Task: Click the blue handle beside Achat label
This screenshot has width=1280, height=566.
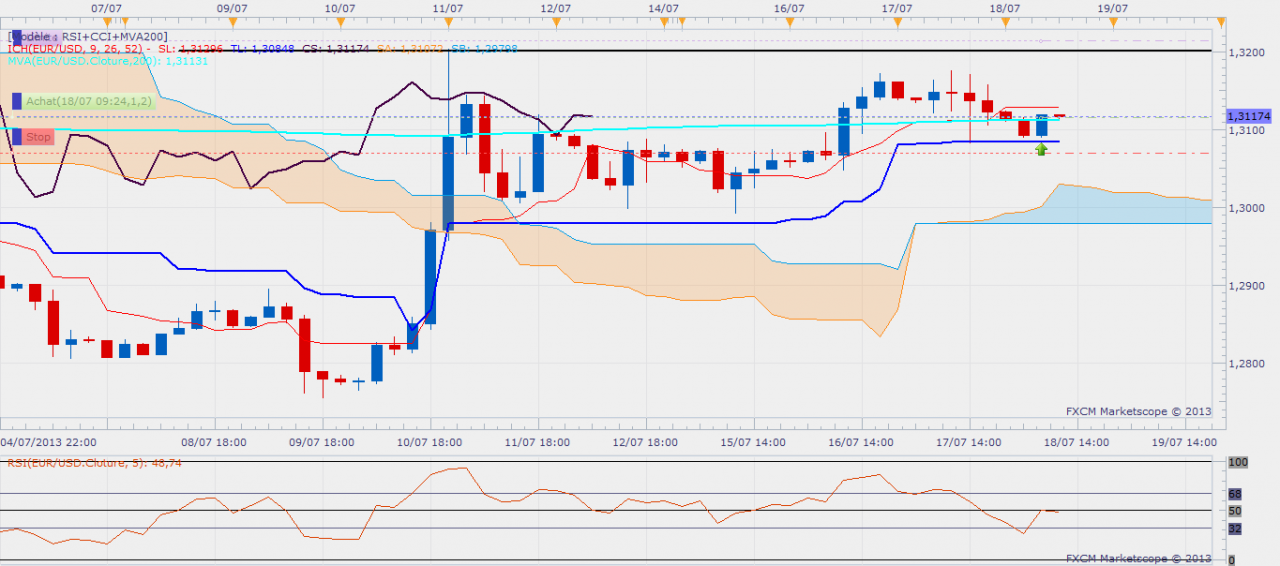Action: [17, 101]
